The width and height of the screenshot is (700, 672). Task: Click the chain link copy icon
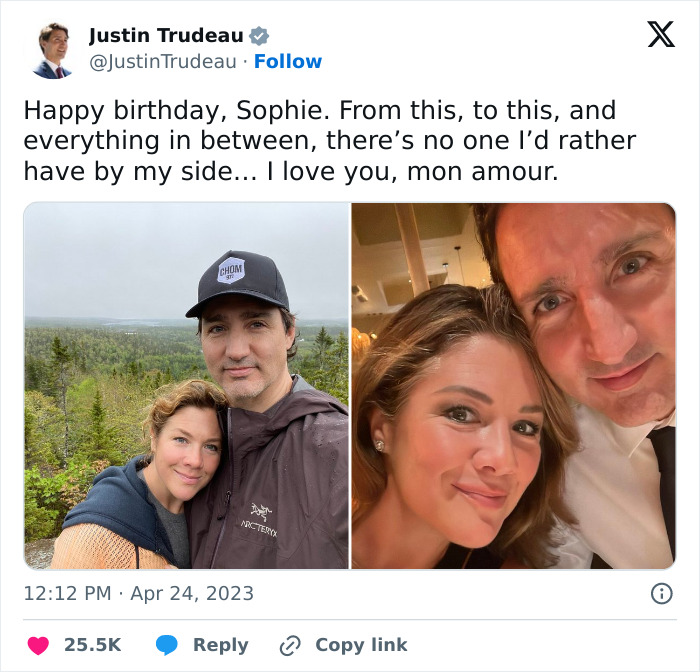pyautogui.click(x=290, y=645)
